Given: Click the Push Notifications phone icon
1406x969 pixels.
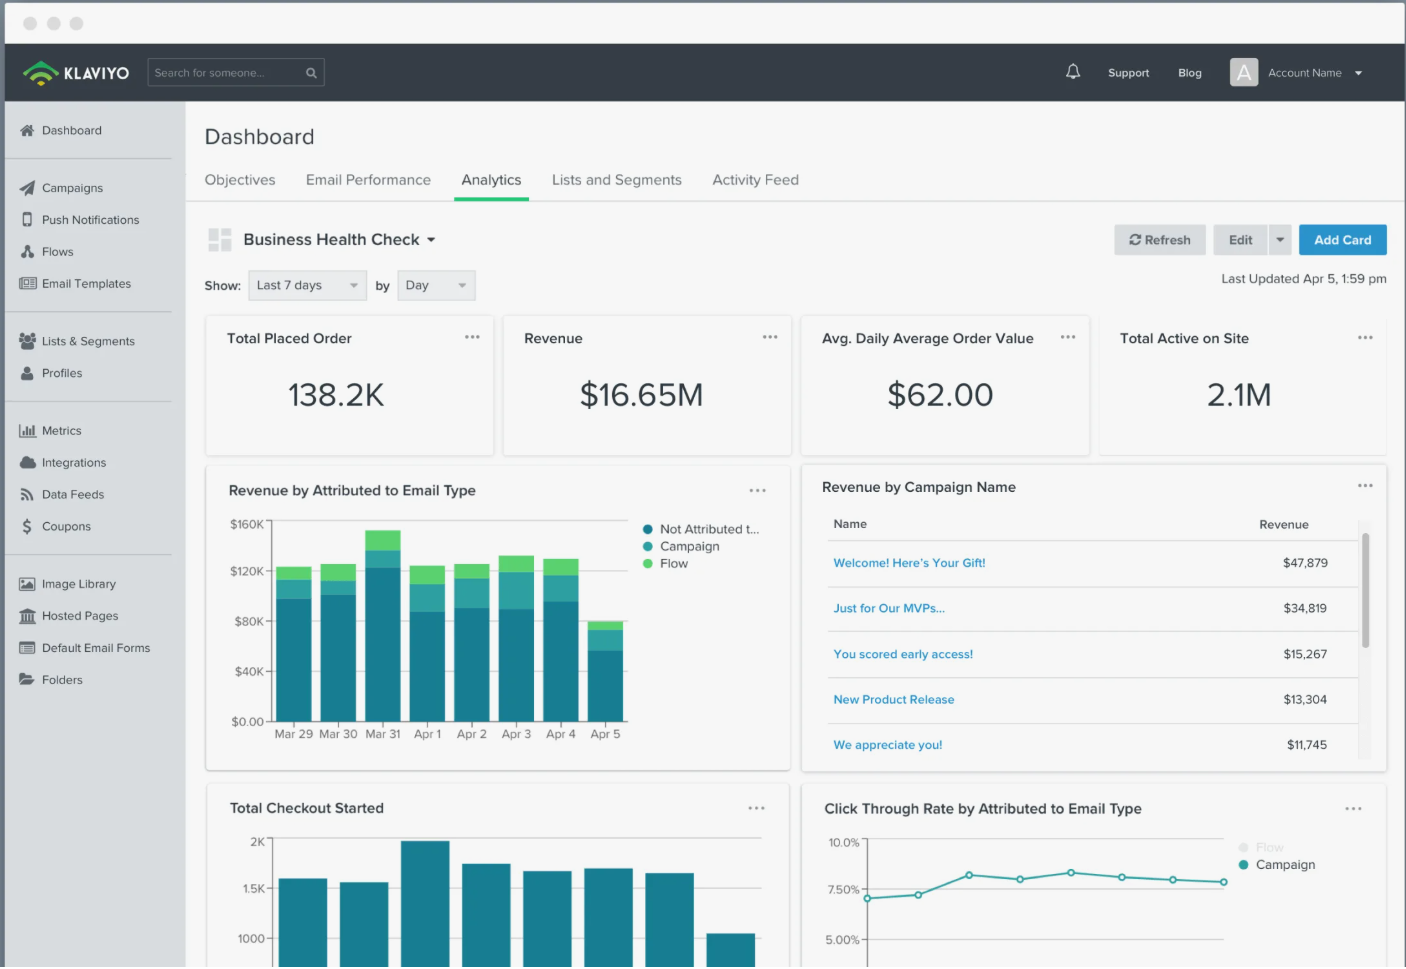Looking at the screenshot, I should (27, 220).
